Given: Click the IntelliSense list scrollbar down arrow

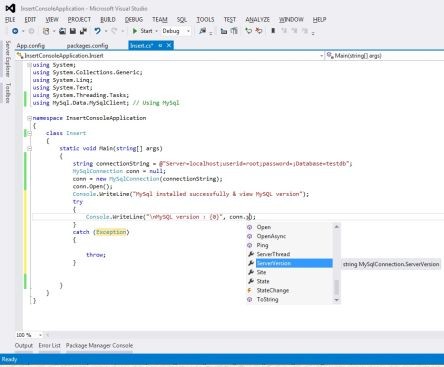Looking at the screenshot, I should point(336,300).
